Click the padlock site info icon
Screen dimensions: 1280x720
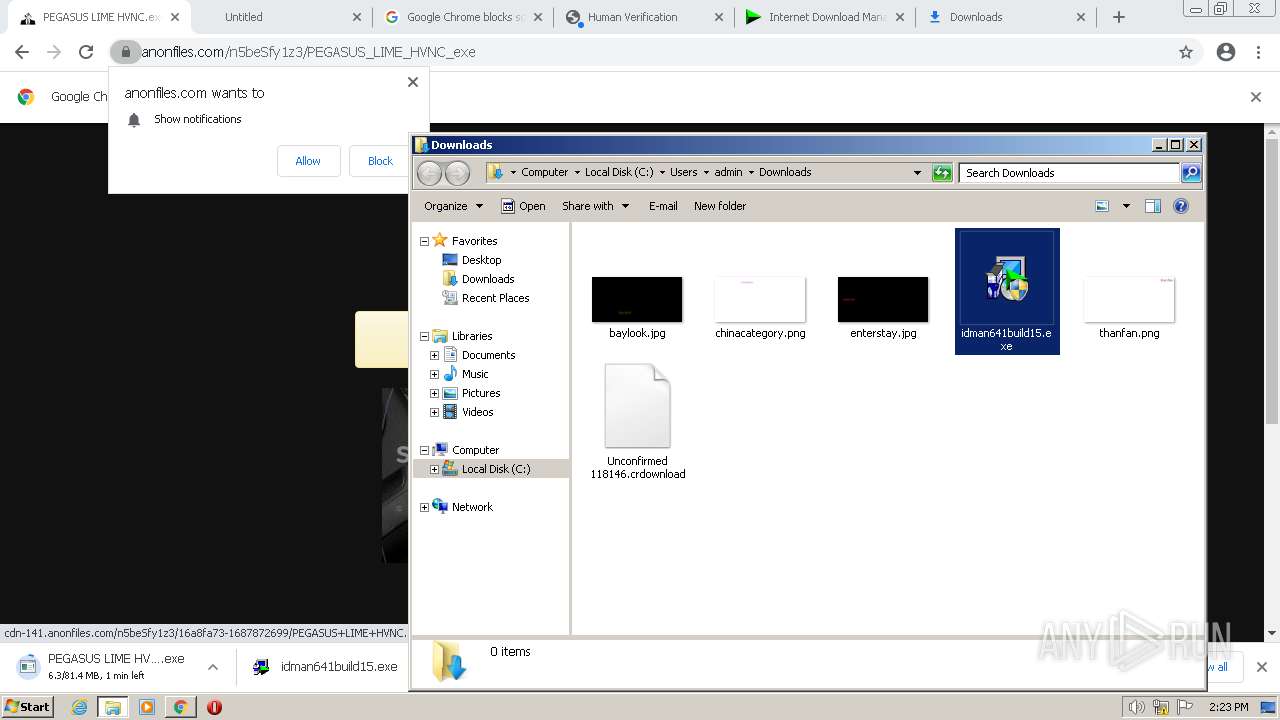tap(125, 52)
